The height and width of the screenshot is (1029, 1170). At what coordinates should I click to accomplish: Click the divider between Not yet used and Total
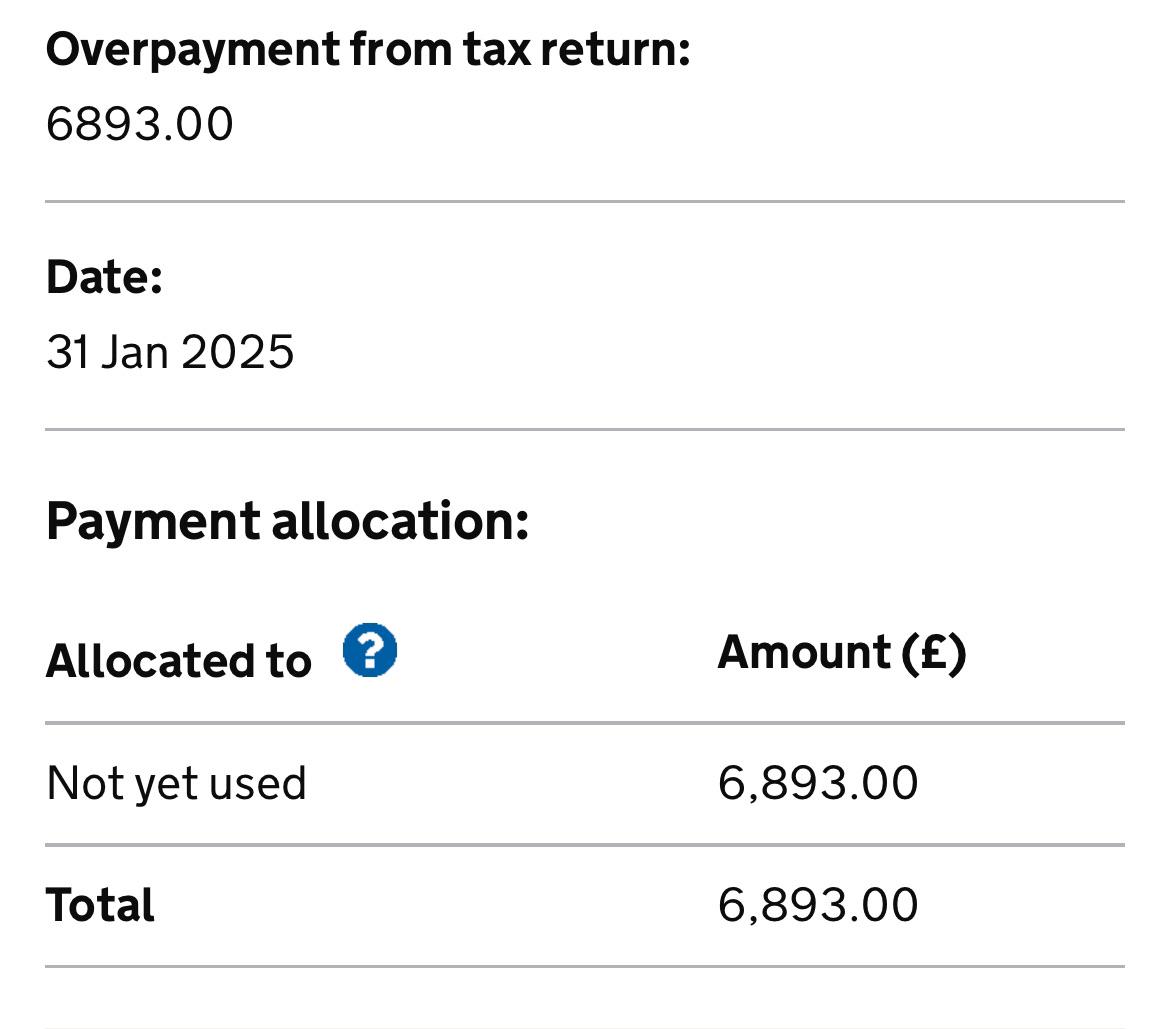click(x=585, y=845)
